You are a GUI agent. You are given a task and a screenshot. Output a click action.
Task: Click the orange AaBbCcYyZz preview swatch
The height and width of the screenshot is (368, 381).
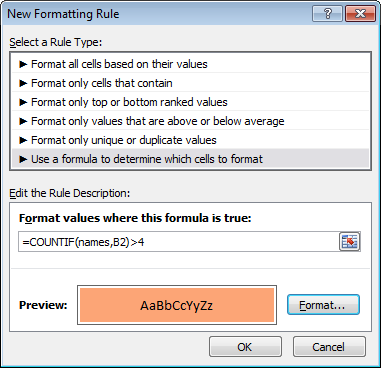[177, 305]
